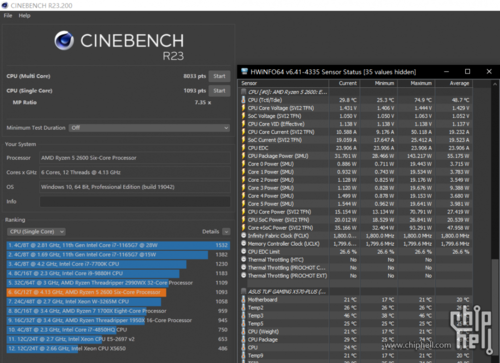Click the Info input field

[x=135, y=201]
